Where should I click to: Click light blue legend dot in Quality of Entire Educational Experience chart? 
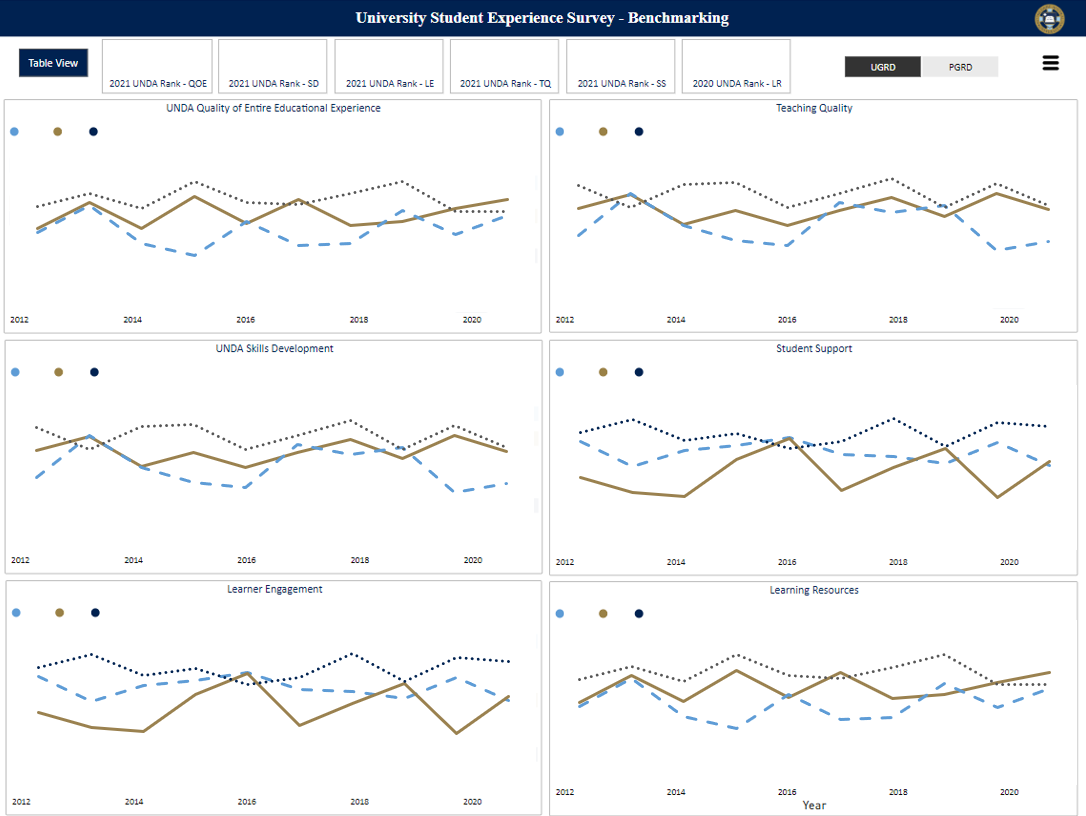click(x=15, y=132)
